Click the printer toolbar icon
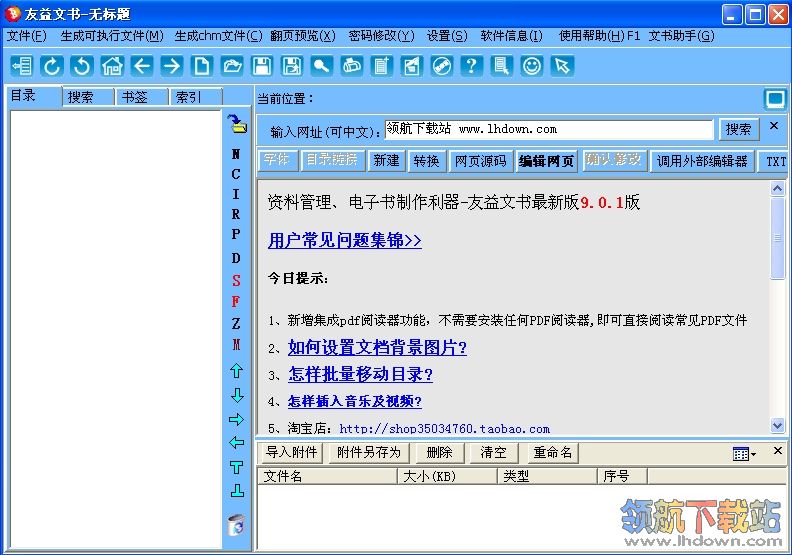The image size is (792, 555). click(x=352, y=66)
